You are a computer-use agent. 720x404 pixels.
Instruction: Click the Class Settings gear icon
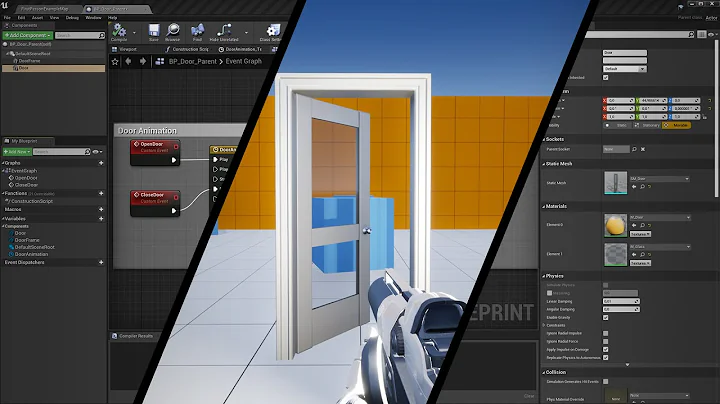pos(273,30)
